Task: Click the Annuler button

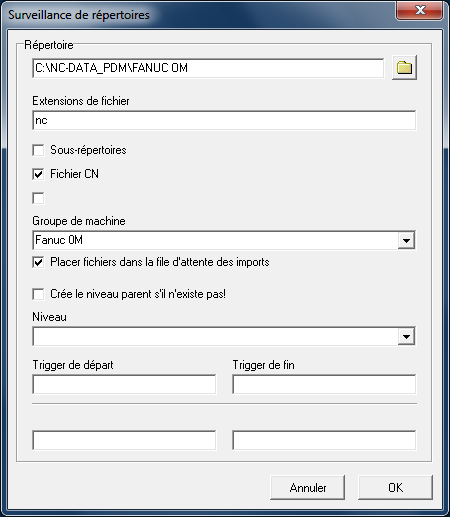Action: [307, 487]
